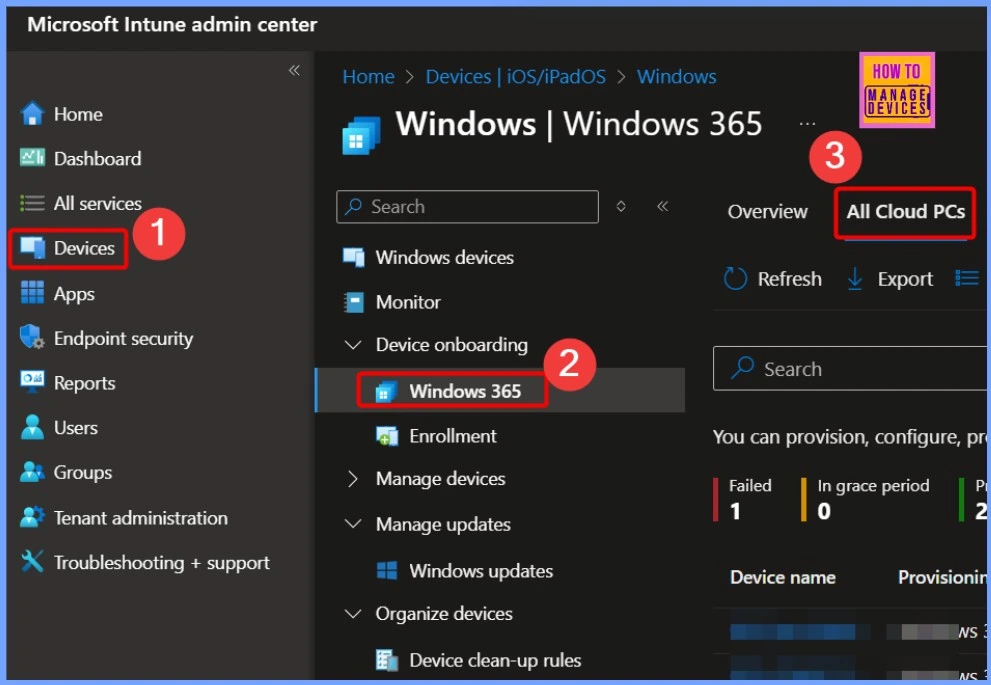Go to Endpoint security

click(123, 339)
